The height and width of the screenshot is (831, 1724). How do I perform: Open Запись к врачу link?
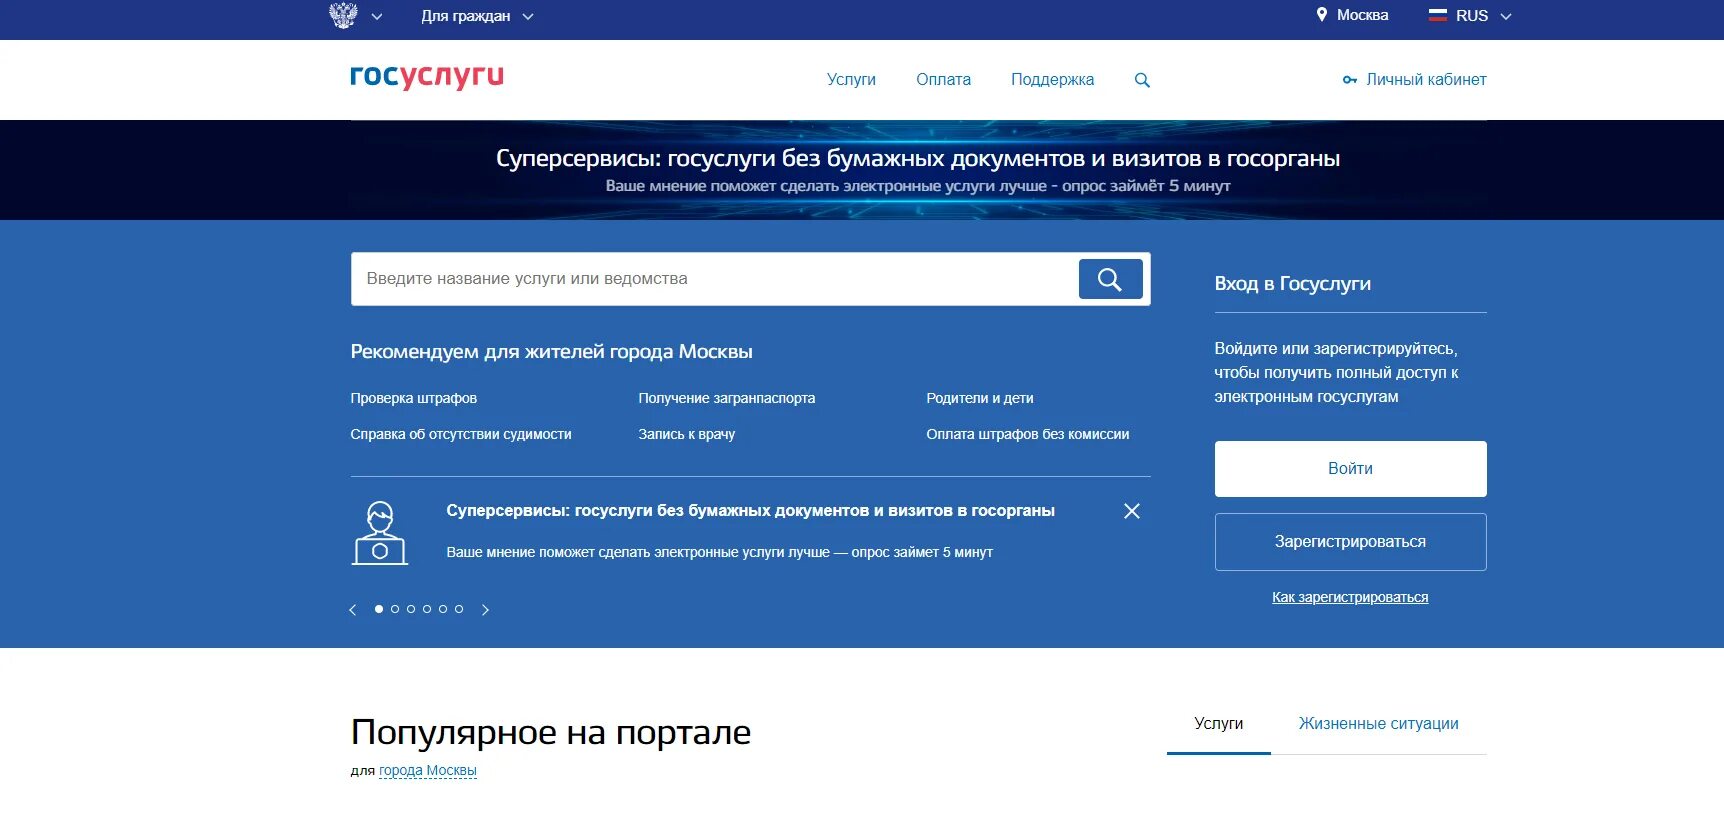tap(687, 434)
